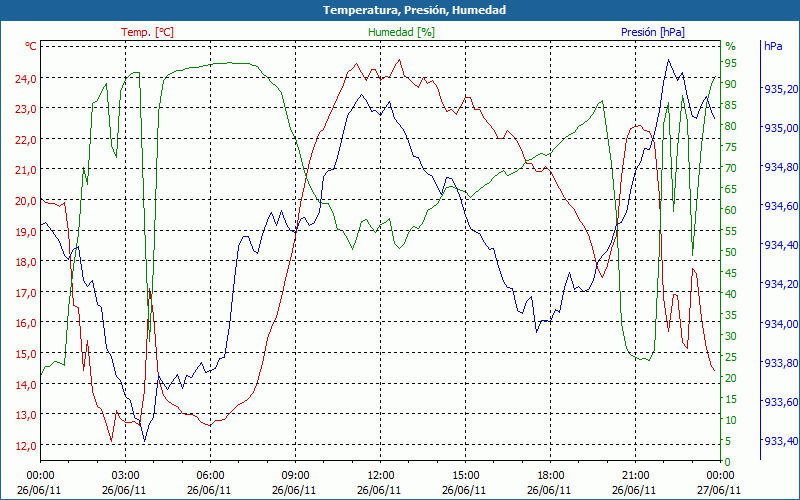
Task: Click the 10 humidity axis value
Action: [731, 420]
